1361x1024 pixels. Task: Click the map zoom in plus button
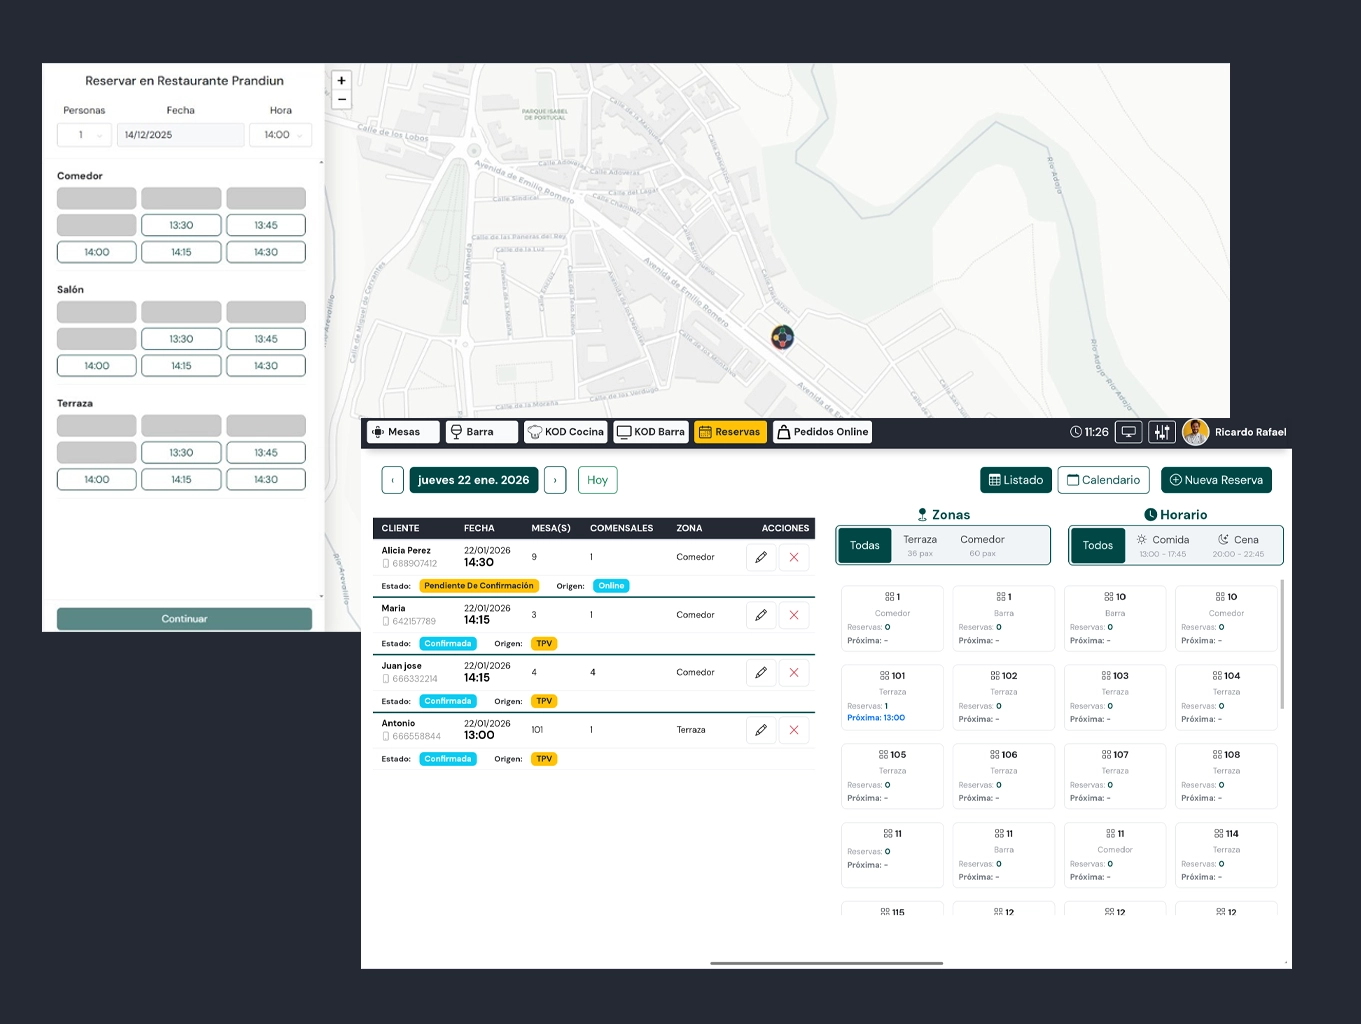click(x=341, y=81)
